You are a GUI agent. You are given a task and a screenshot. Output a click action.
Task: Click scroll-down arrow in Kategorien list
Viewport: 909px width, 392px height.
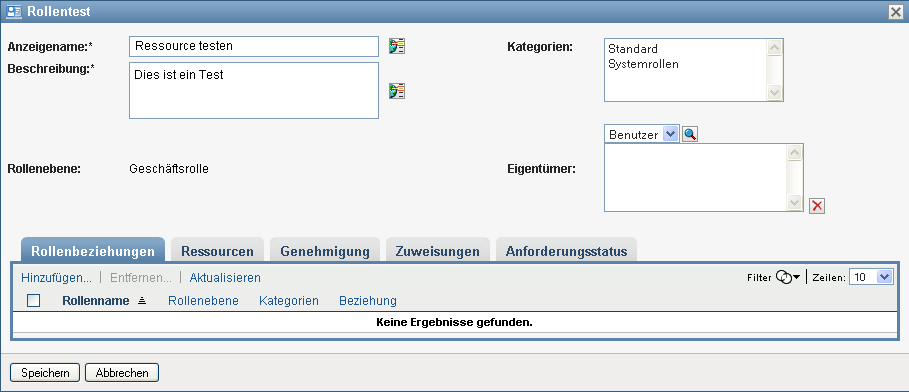point(775,92)
